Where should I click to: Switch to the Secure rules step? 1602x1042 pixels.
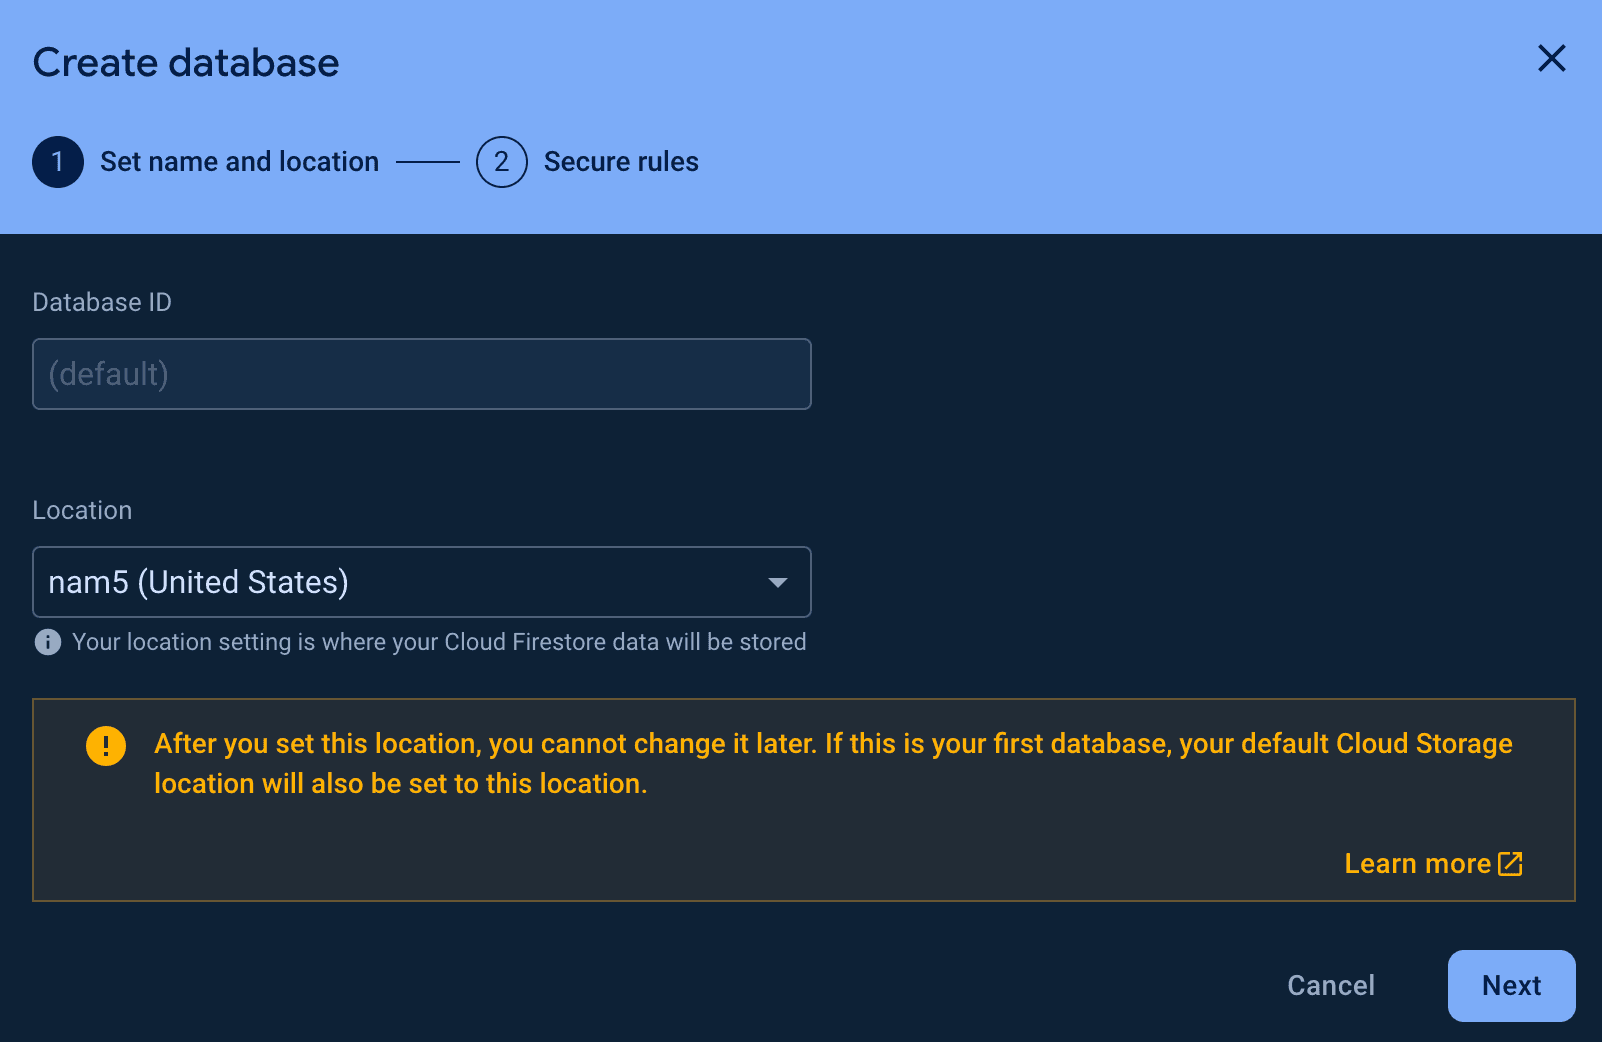[x=620, y=161]
